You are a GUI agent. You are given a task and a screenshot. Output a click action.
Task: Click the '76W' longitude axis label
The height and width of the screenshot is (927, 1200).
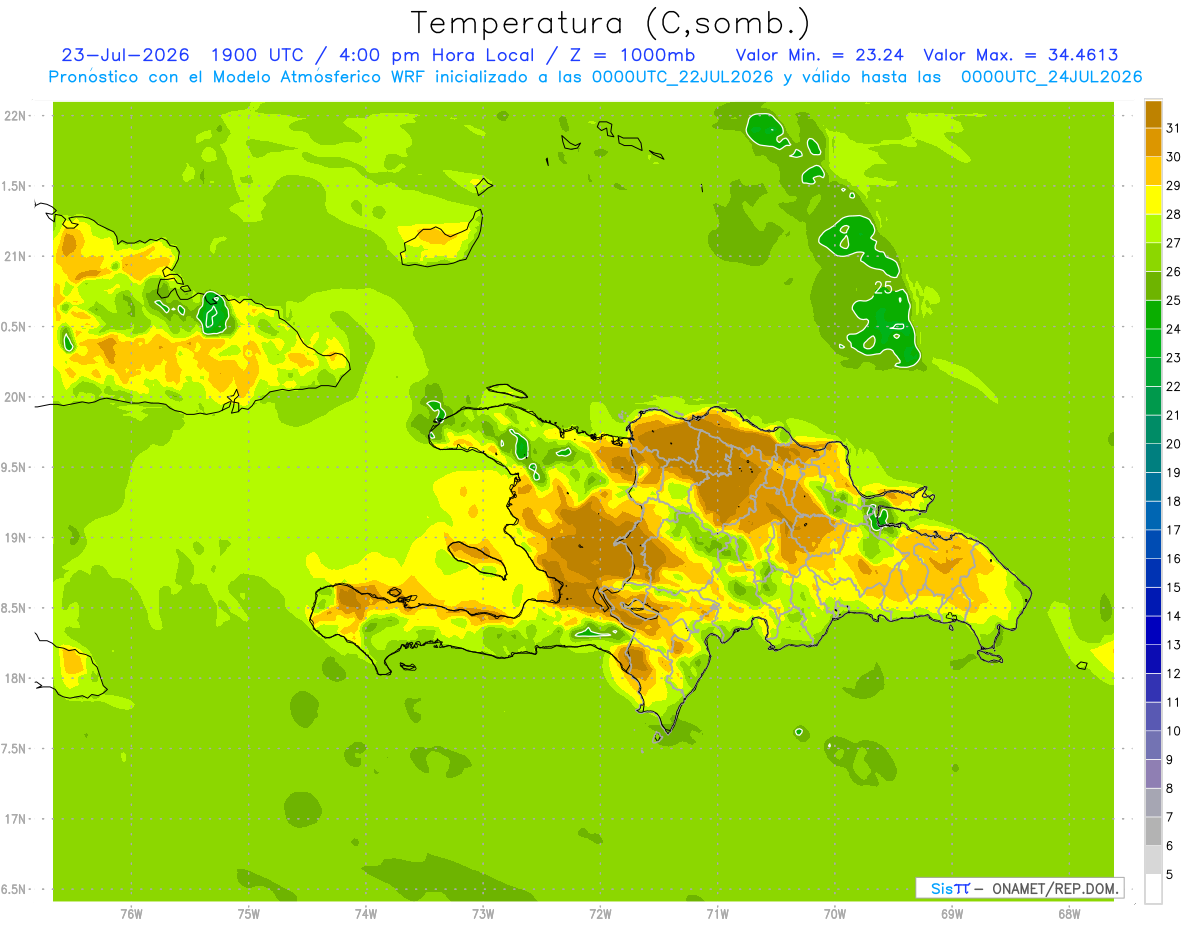(x=131, y=914)
